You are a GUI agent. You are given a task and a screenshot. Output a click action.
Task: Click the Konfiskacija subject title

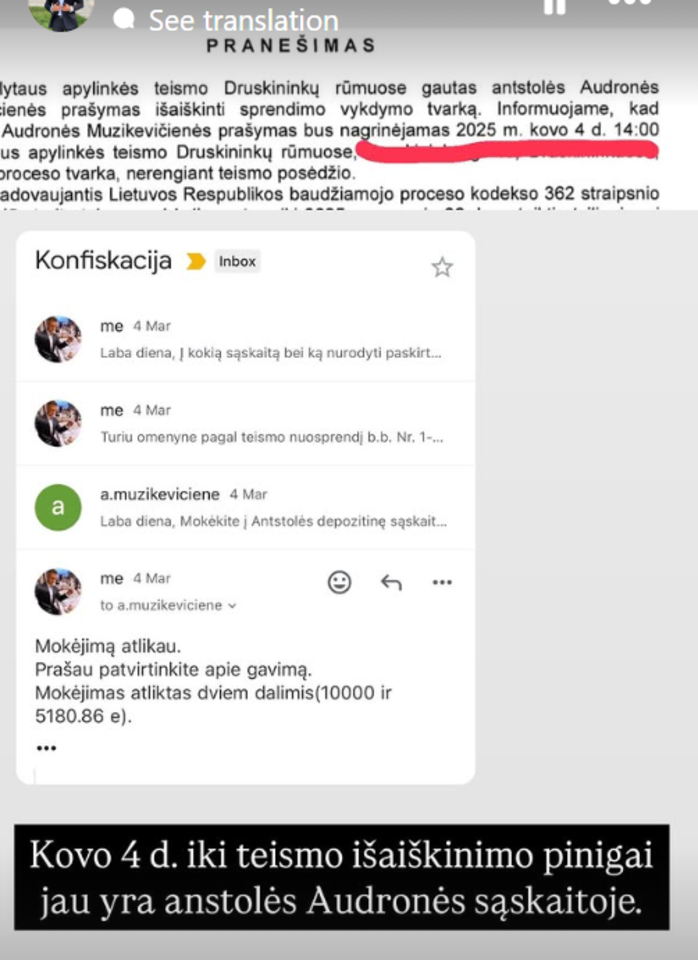103,260
